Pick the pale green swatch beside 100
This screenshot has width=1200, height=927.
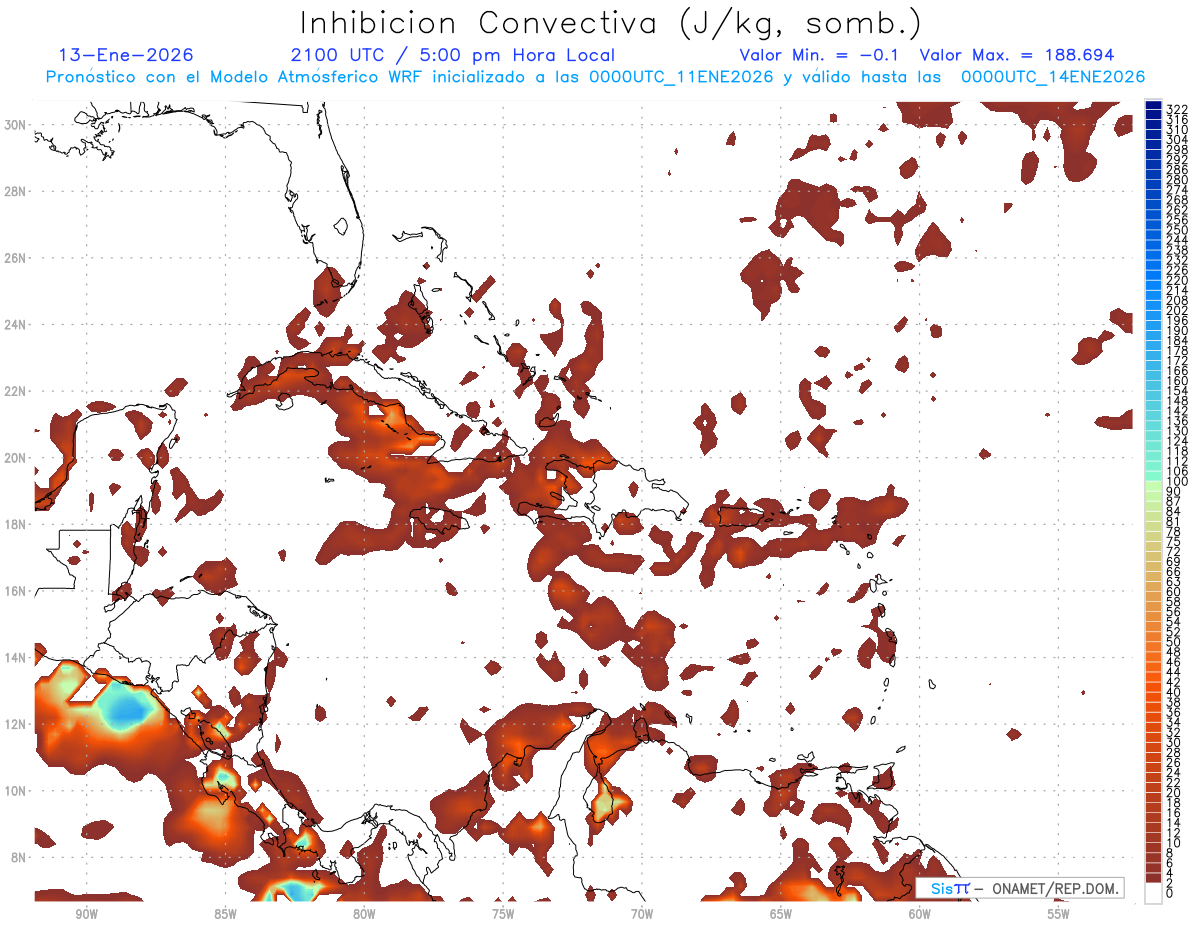coord(1154,487)
